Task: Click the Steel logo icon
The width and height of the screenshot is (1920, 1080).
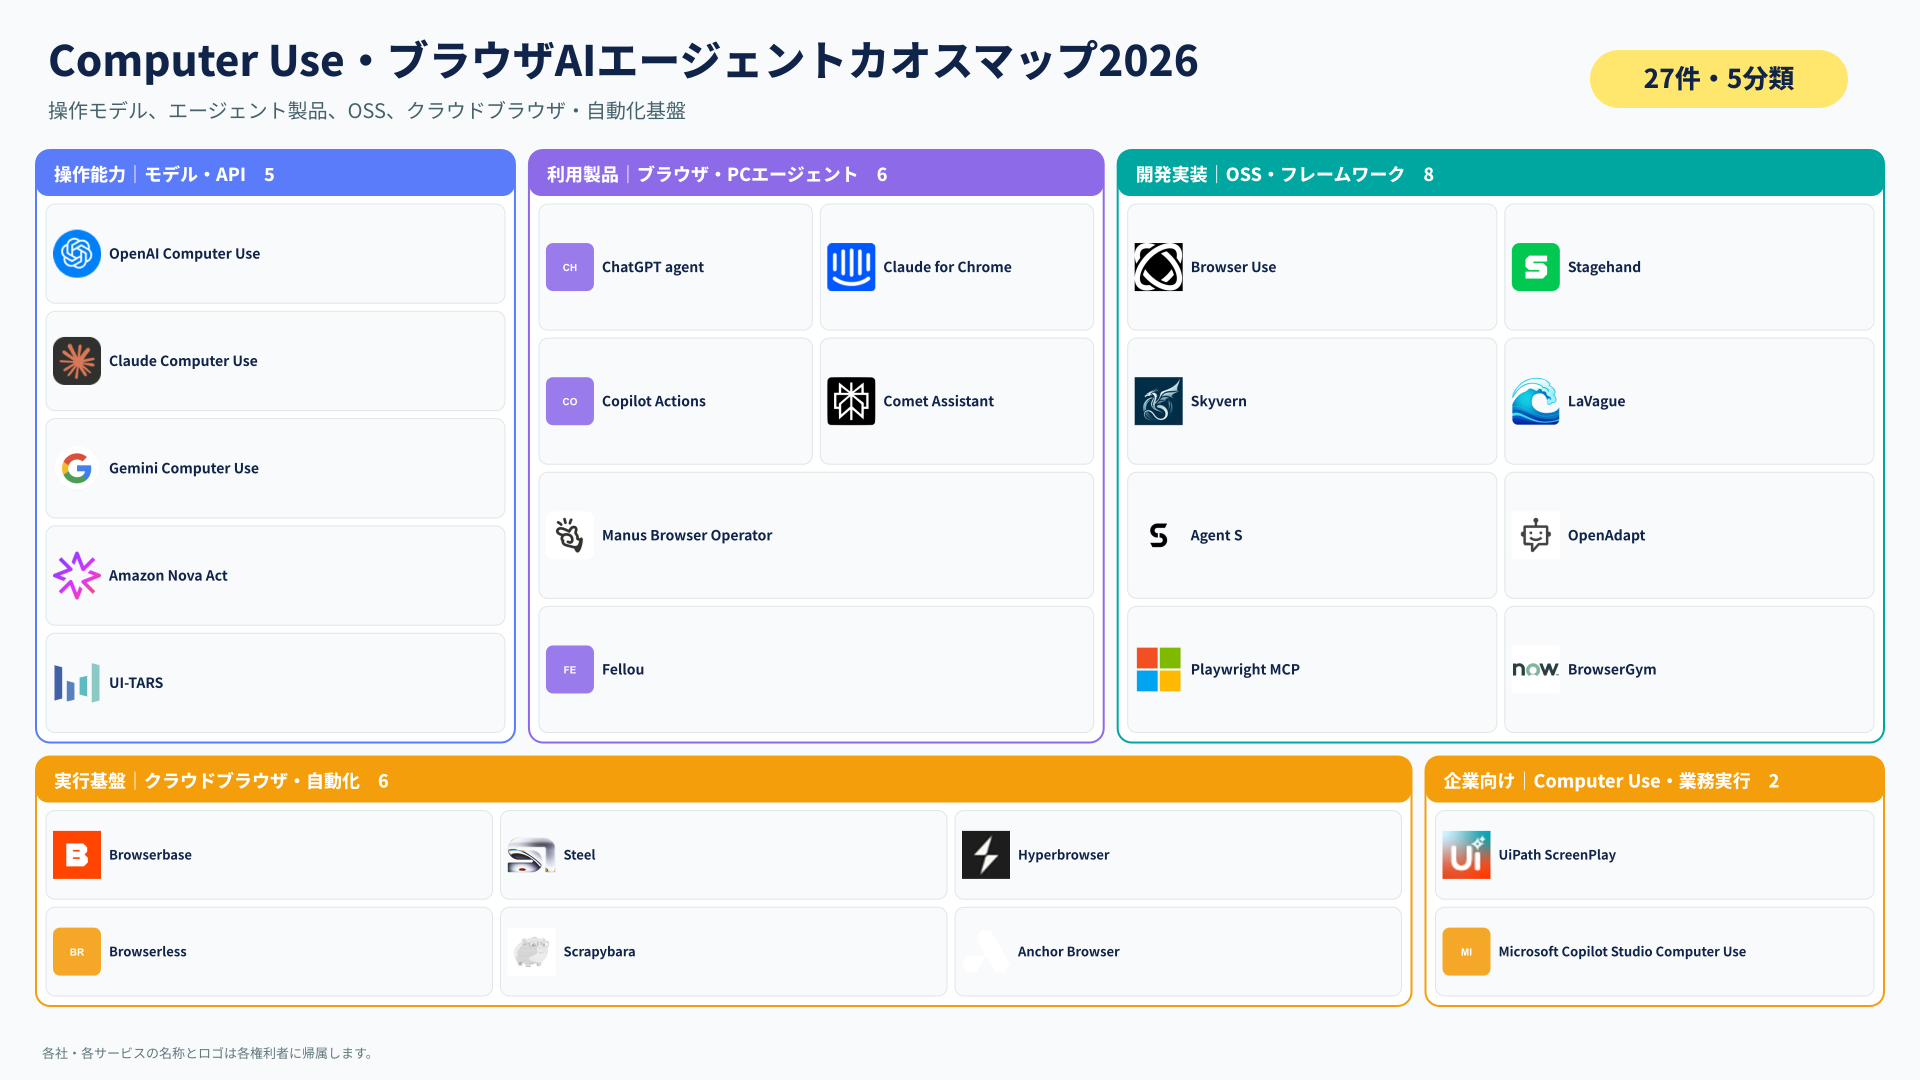Action: [x=531, y=855]
